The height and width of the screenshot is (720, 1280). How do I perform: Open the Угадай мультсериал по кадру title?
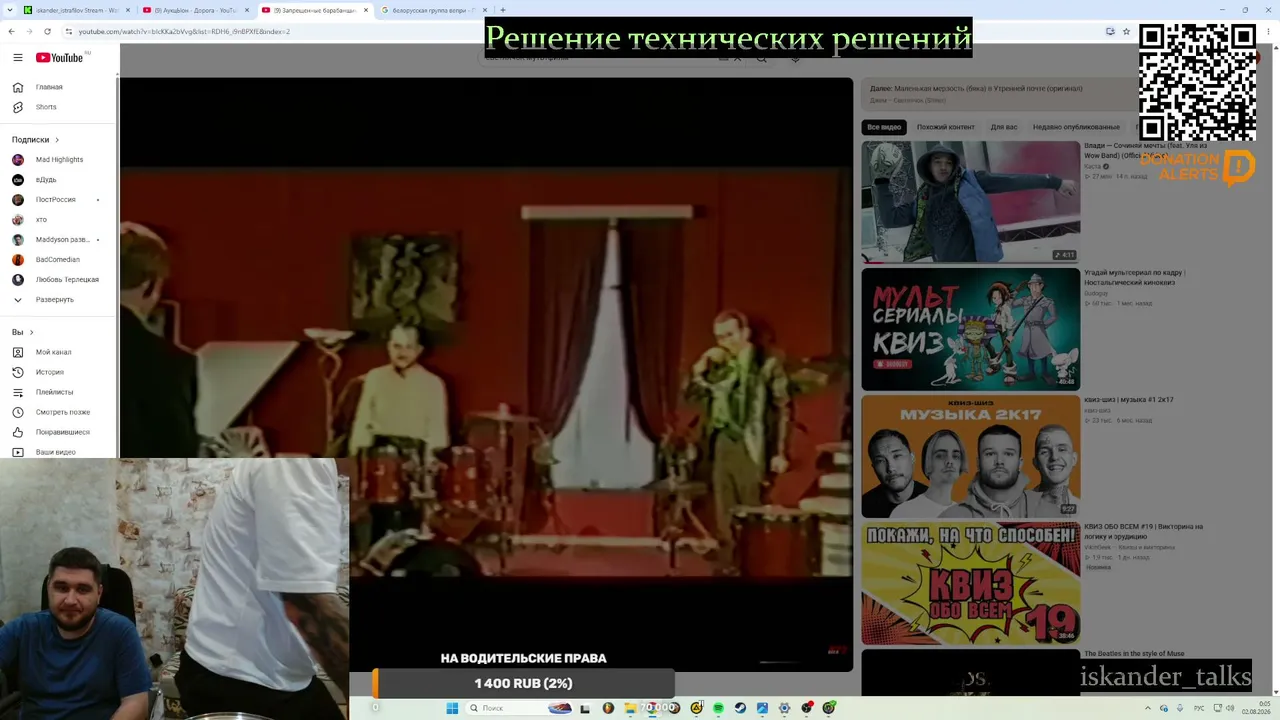[1134, 277]
